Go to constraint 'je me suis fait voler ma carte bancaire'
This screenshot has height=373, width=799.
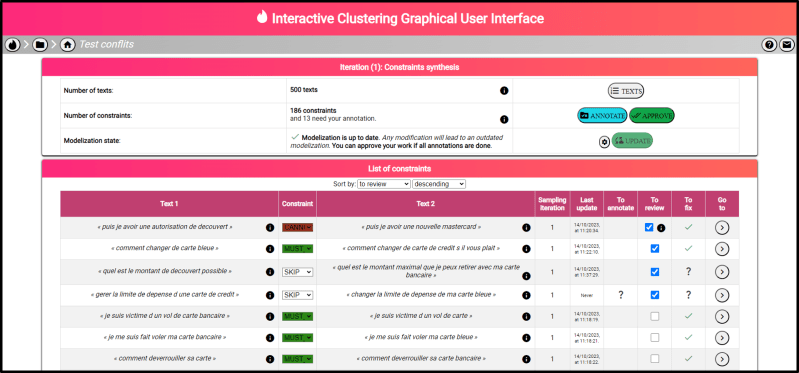722,338
